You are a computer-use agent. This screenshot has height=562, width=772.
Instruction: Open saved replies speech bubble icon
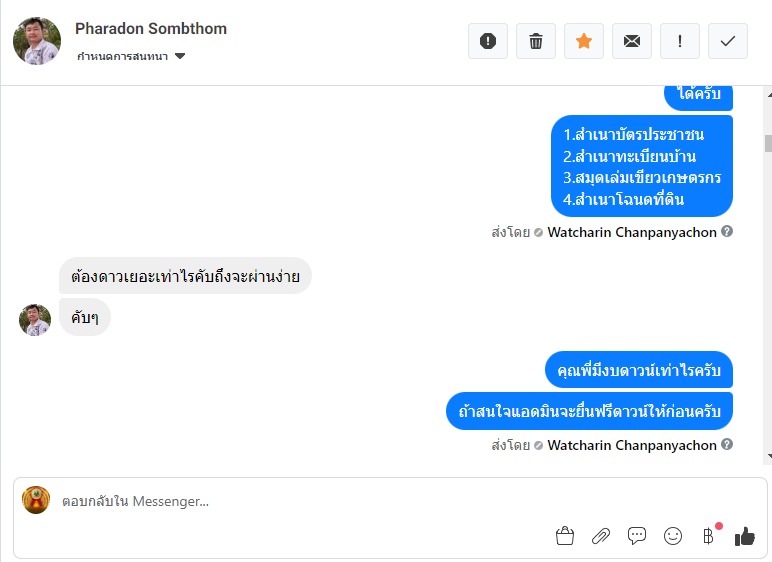(x=637, y=536)
